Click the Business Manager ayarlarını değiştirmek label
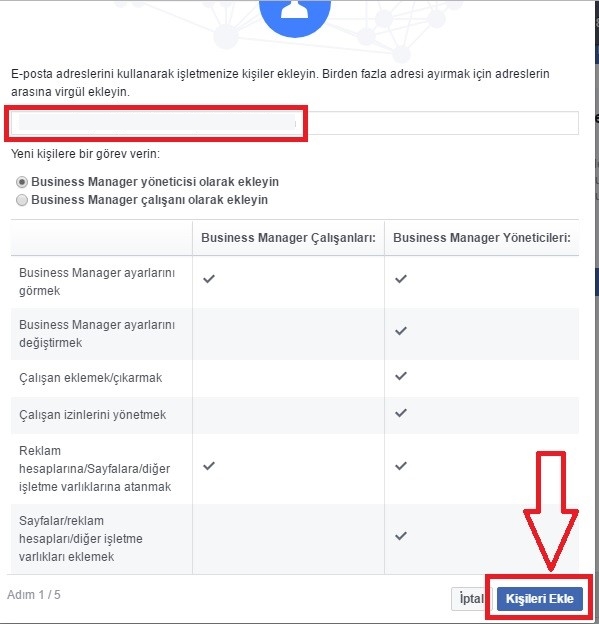The width and height of the screenshot is (599, 624). [97, 333]
